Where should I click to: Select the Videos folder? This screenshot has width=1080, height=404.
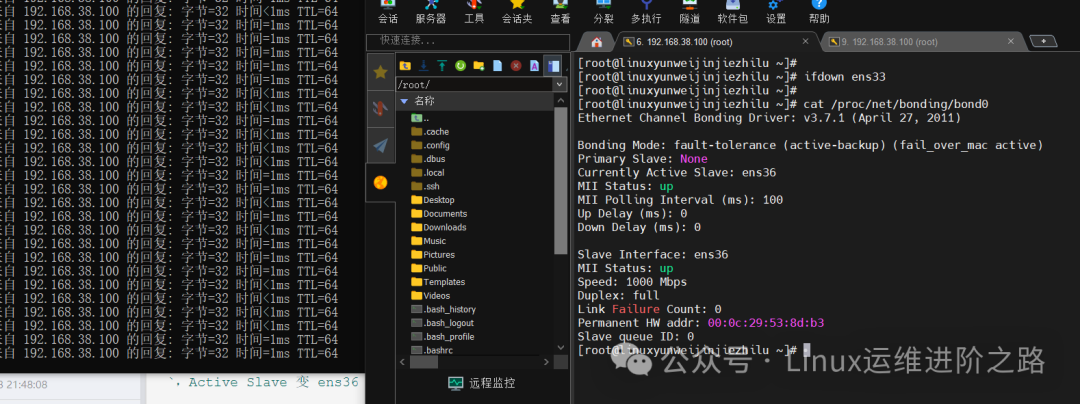tap(430, 296)
